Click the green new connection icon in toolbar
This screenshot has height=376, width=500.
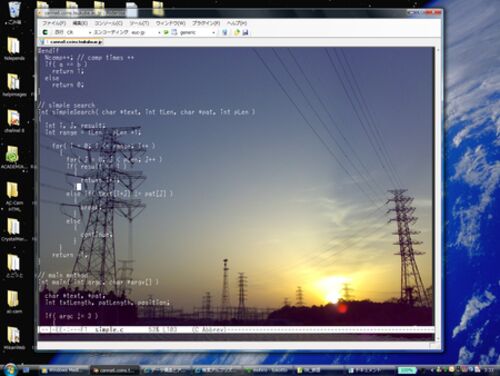(45, 32)
